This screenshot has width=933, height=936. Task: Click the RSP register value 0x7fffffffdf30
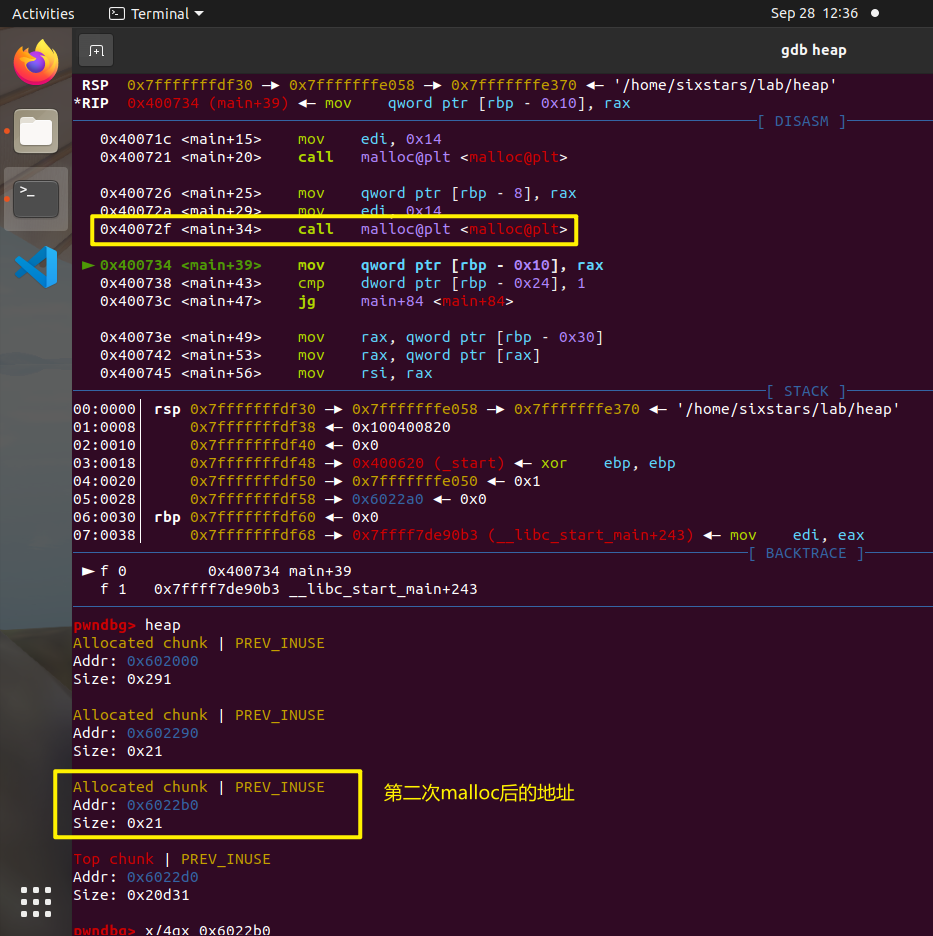click(x=190, y=85)
